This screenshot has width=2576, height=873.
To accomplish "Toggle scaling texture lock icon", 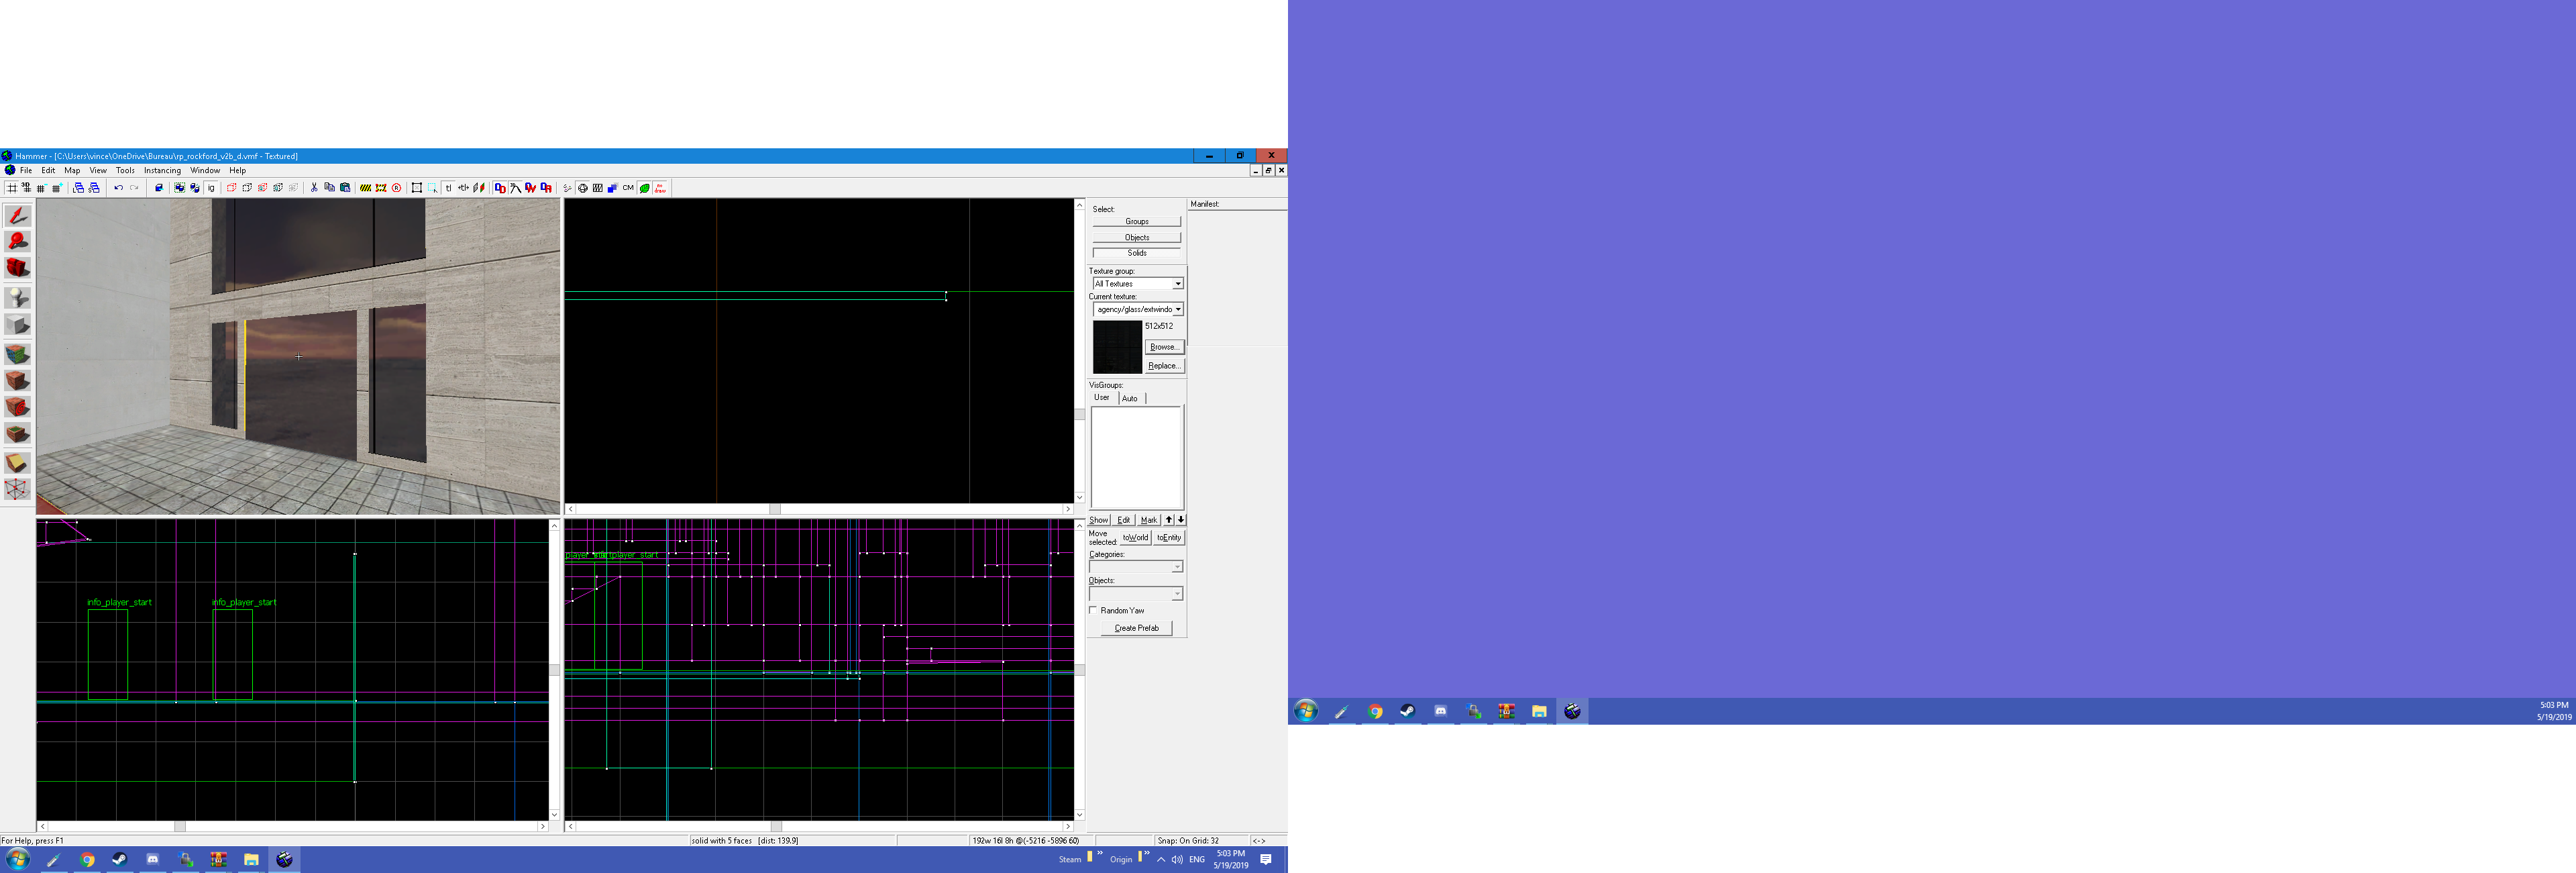I will tap(464, 188).
